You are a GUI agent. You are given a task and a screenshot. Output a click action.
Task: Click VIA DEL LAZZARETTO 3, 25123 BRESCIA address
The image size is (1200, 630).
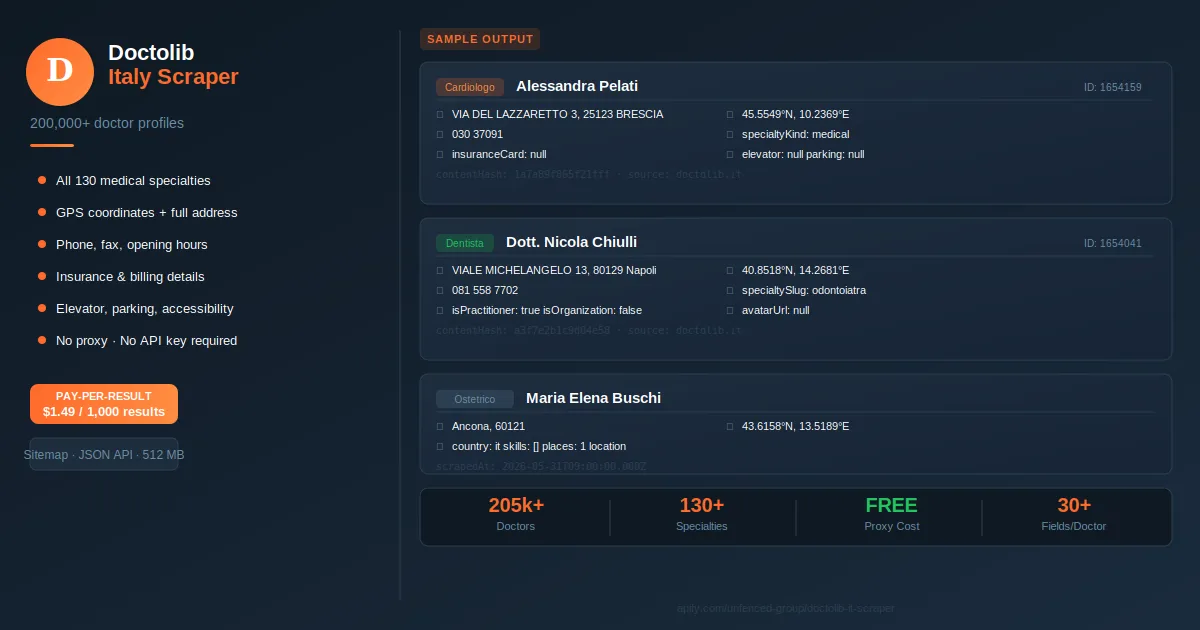pos(557,114)
